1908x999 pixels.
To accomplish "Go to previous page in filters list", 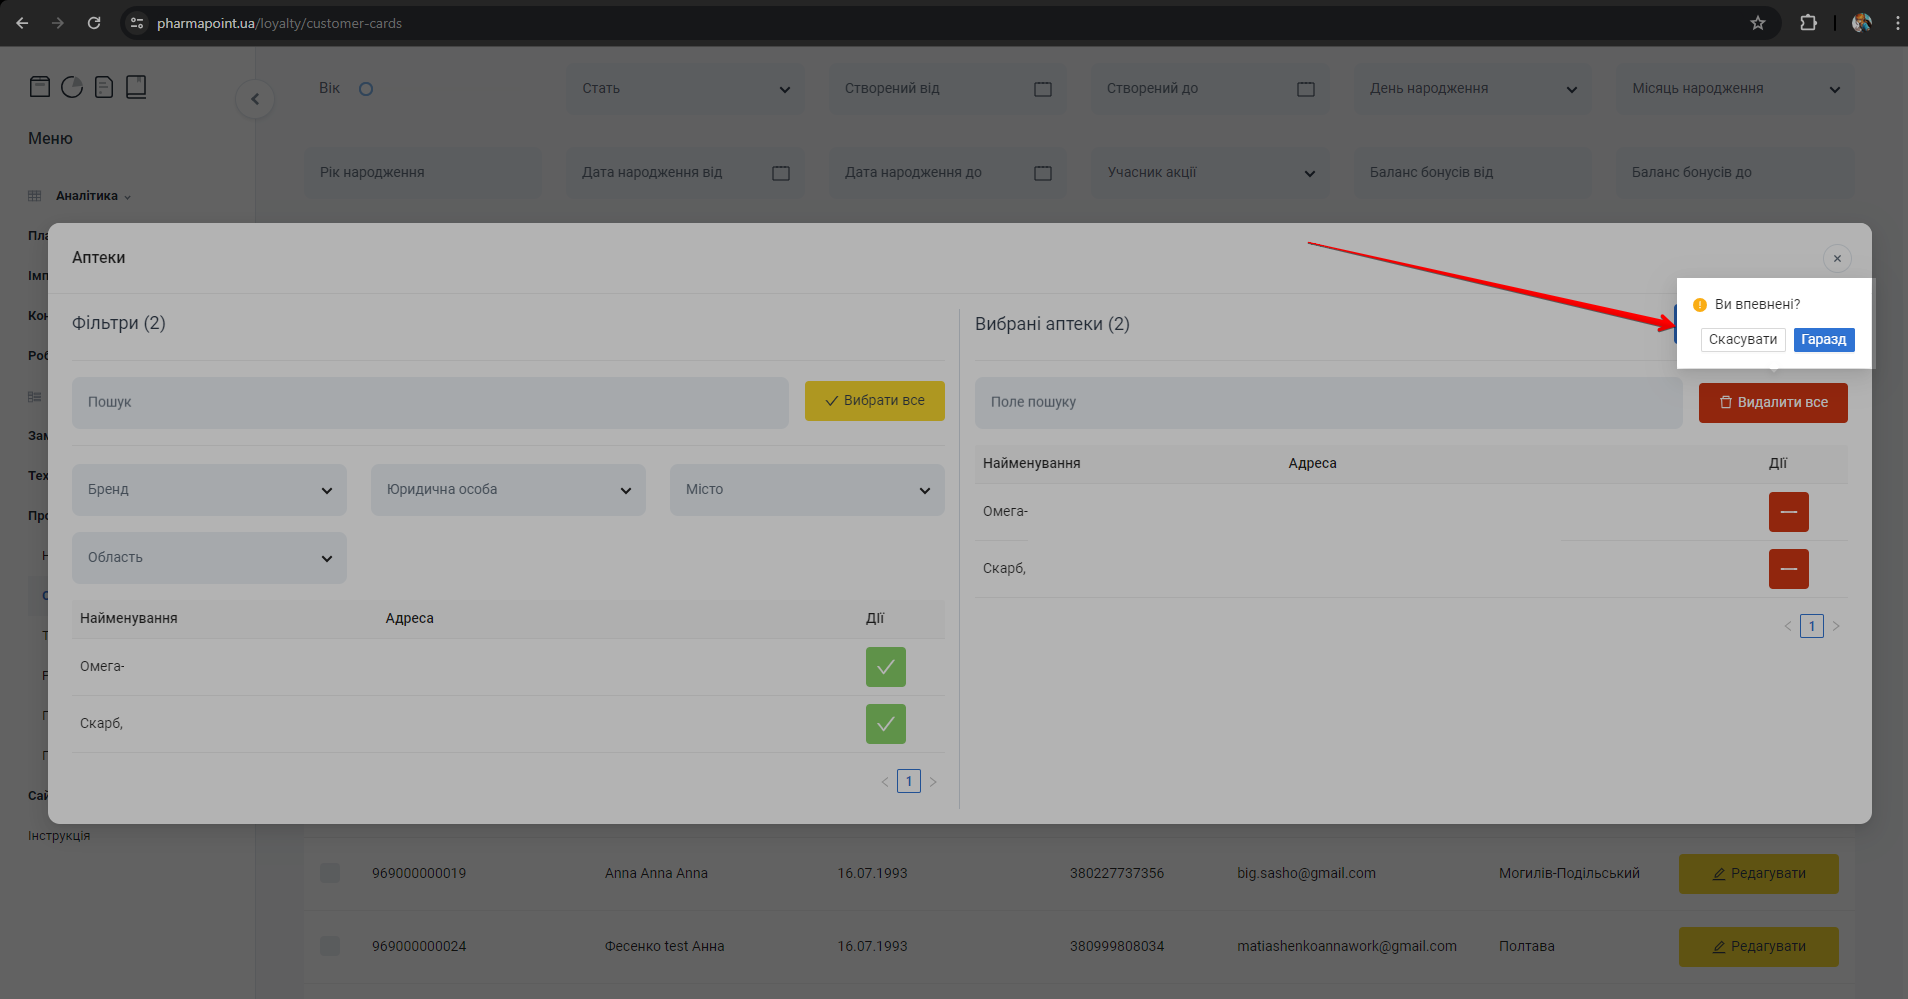I will tap(884, 782).
